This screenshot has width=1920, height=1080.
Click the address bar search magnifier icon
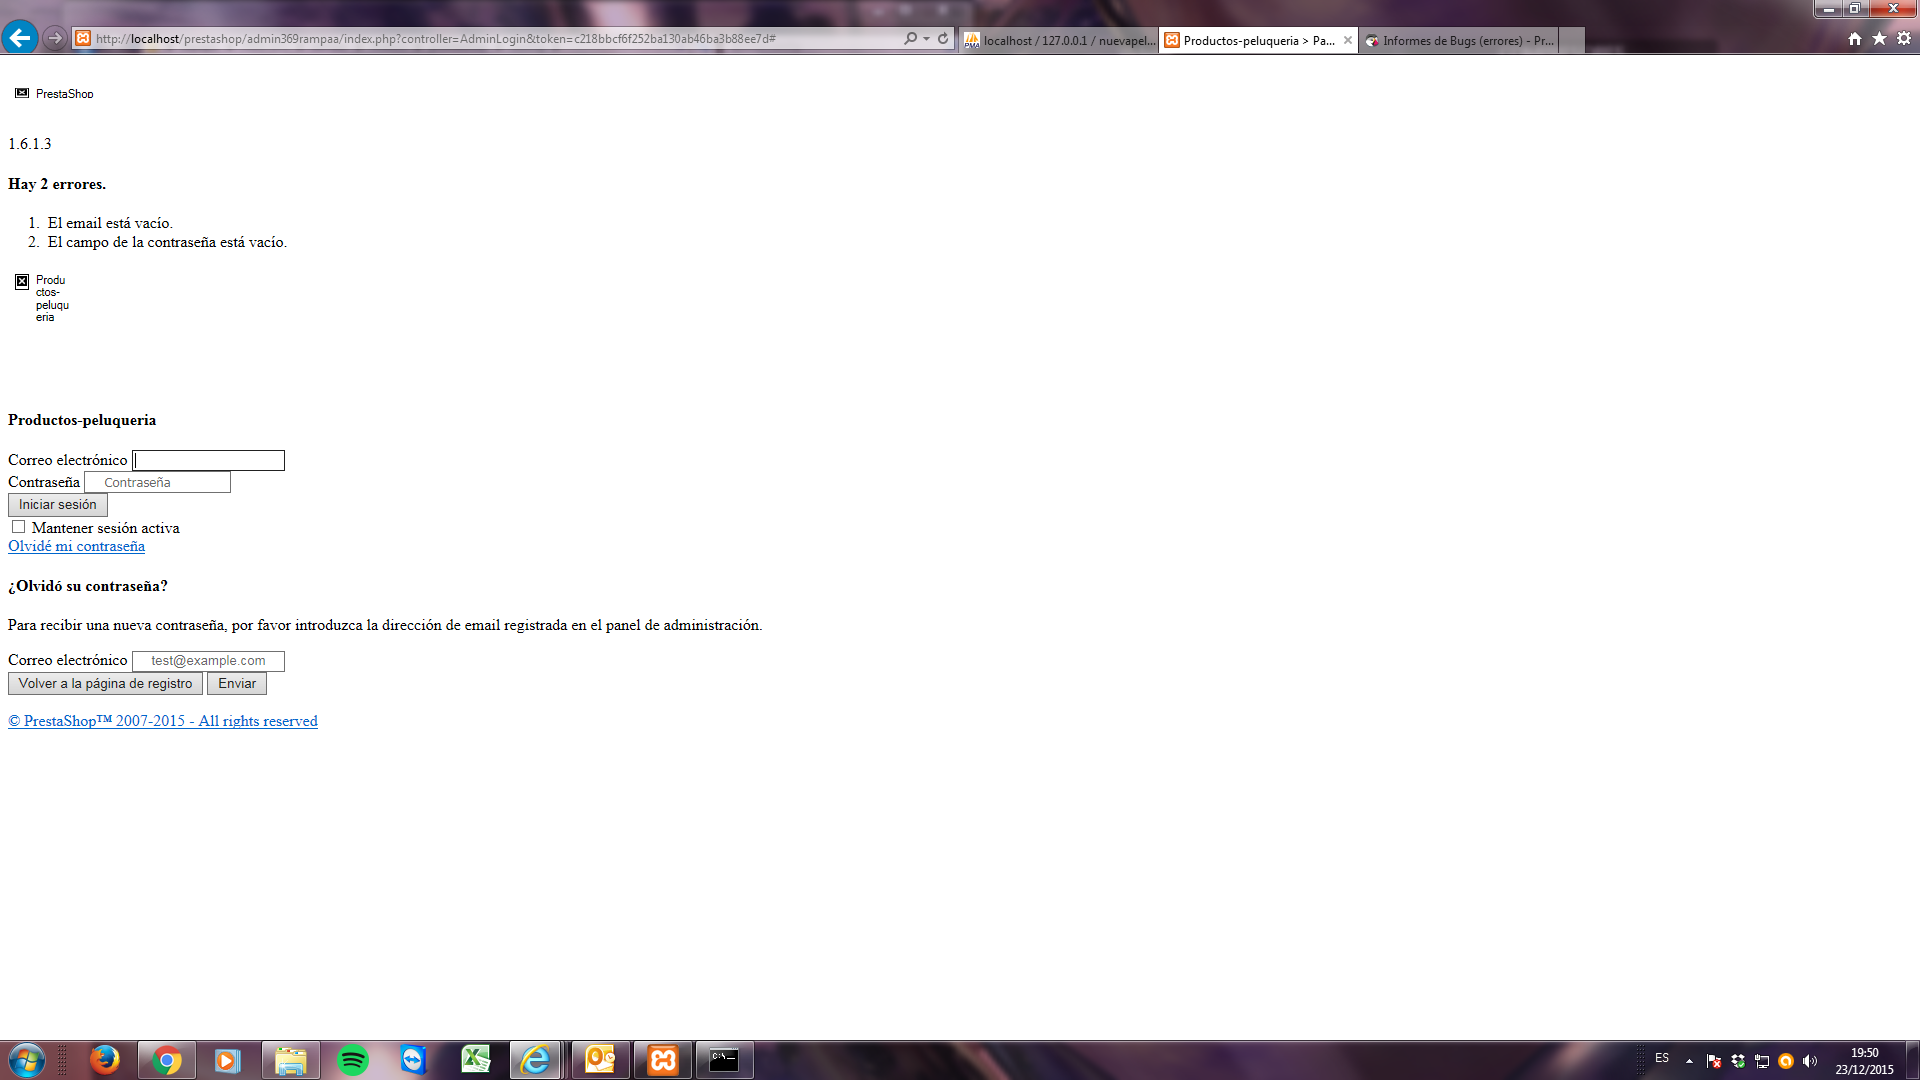[x=910, y=38]
